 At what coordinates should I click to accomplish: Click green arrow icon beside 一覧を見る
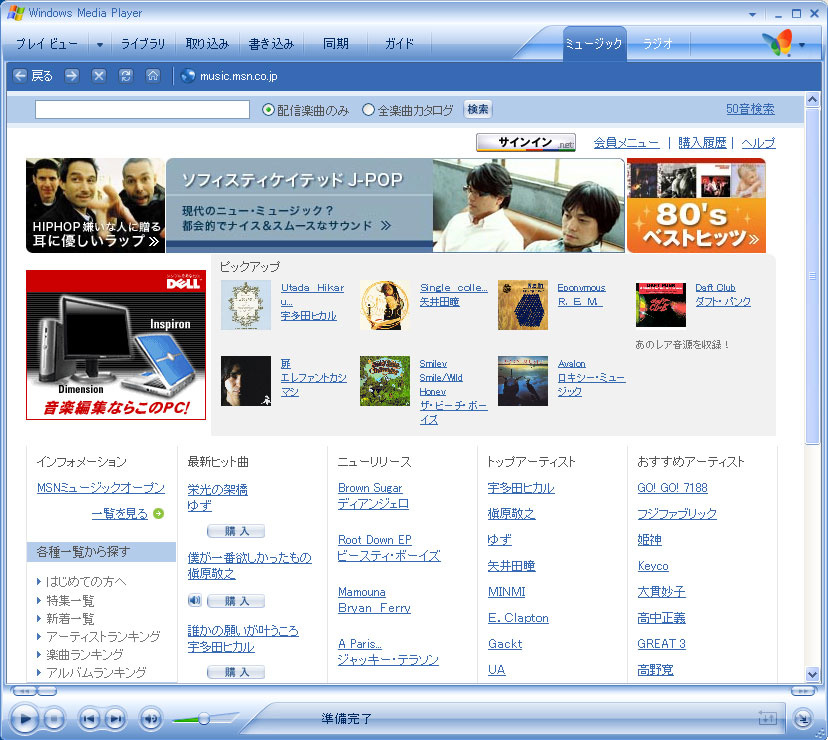pyautogui.click(x=158, y=513)
